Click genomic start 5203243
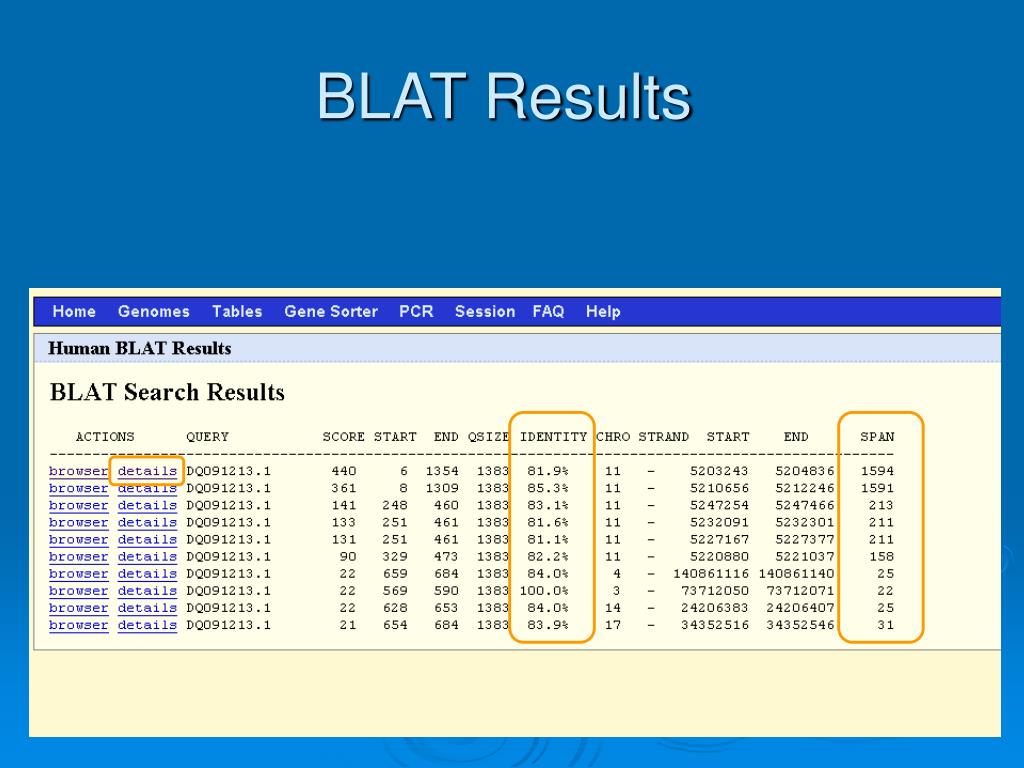 click(x=719, y=471)
